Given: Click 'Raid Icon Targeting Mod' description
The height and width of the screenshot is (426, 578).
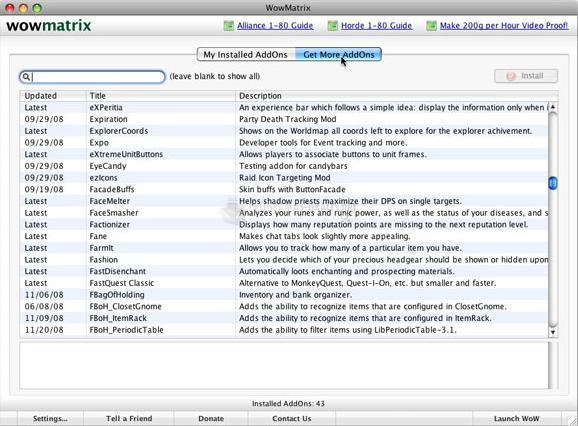Looking at the screenshot, I should (285, 178).
